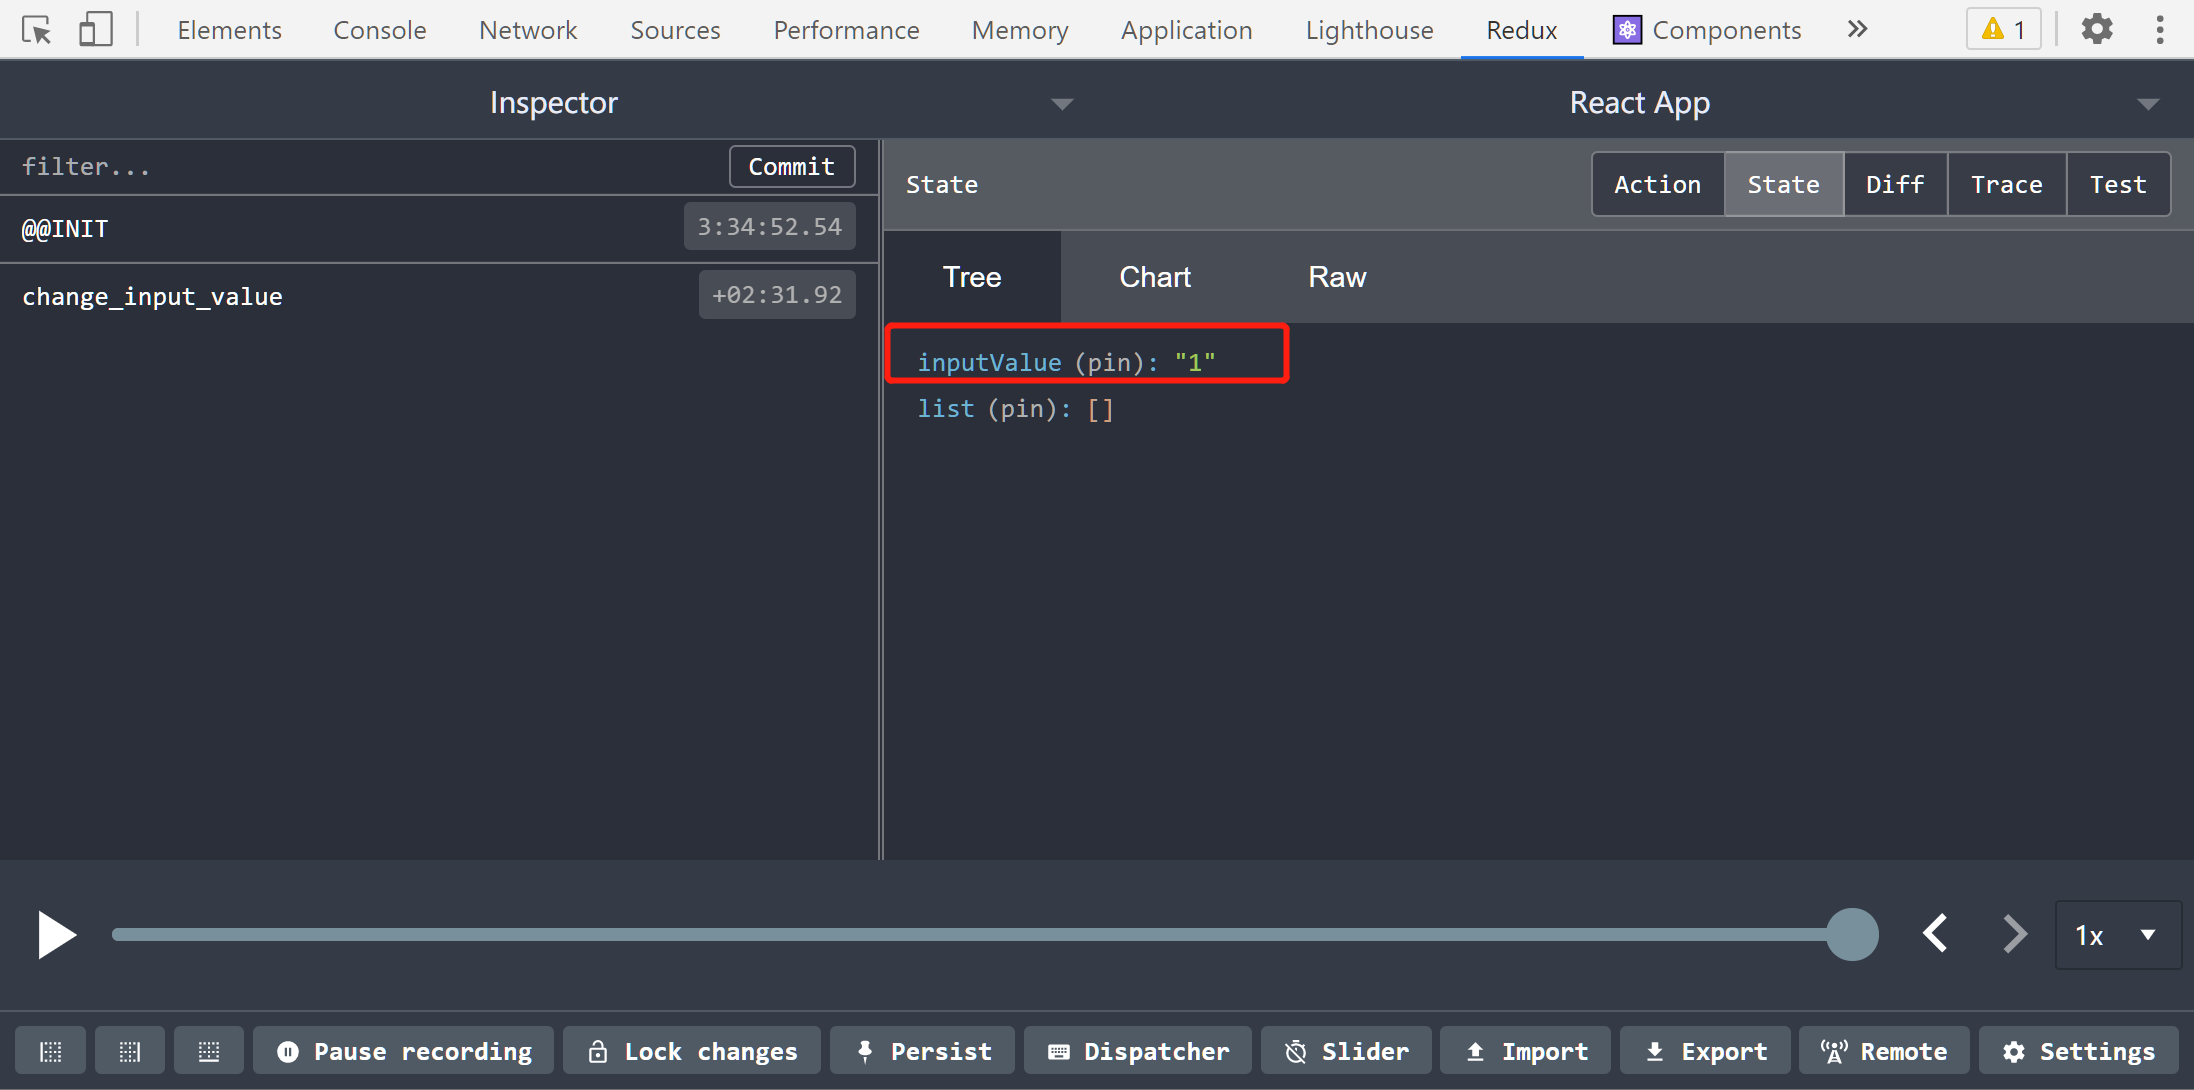Screen dimensions: 2194x1090
Task: Enable Persist state option
Action: tap(923, 1051)
